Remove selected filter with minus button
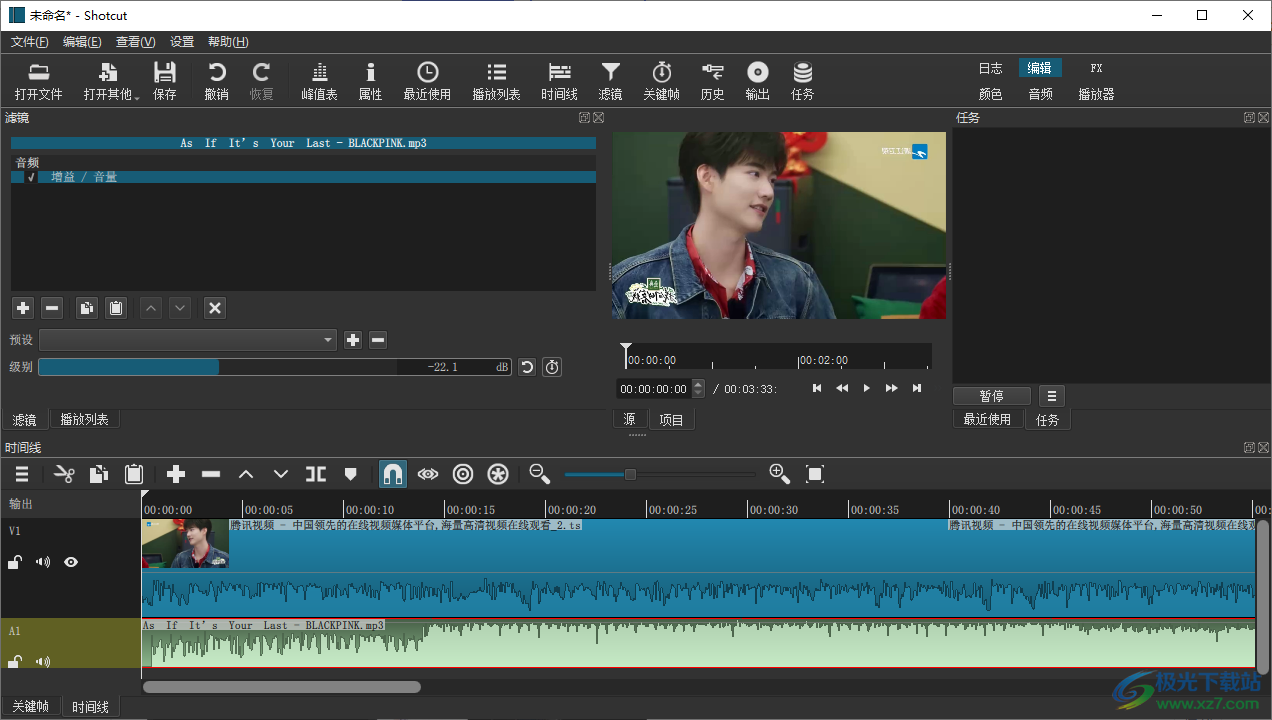Image resolution: width=1272 pixels, height=720 pixels. point(52,308)
